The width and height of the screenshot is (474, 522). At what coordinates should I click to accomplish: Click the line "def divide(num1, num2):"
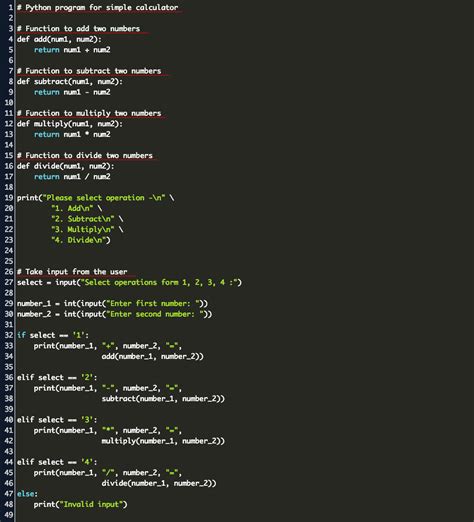[66, 166]
